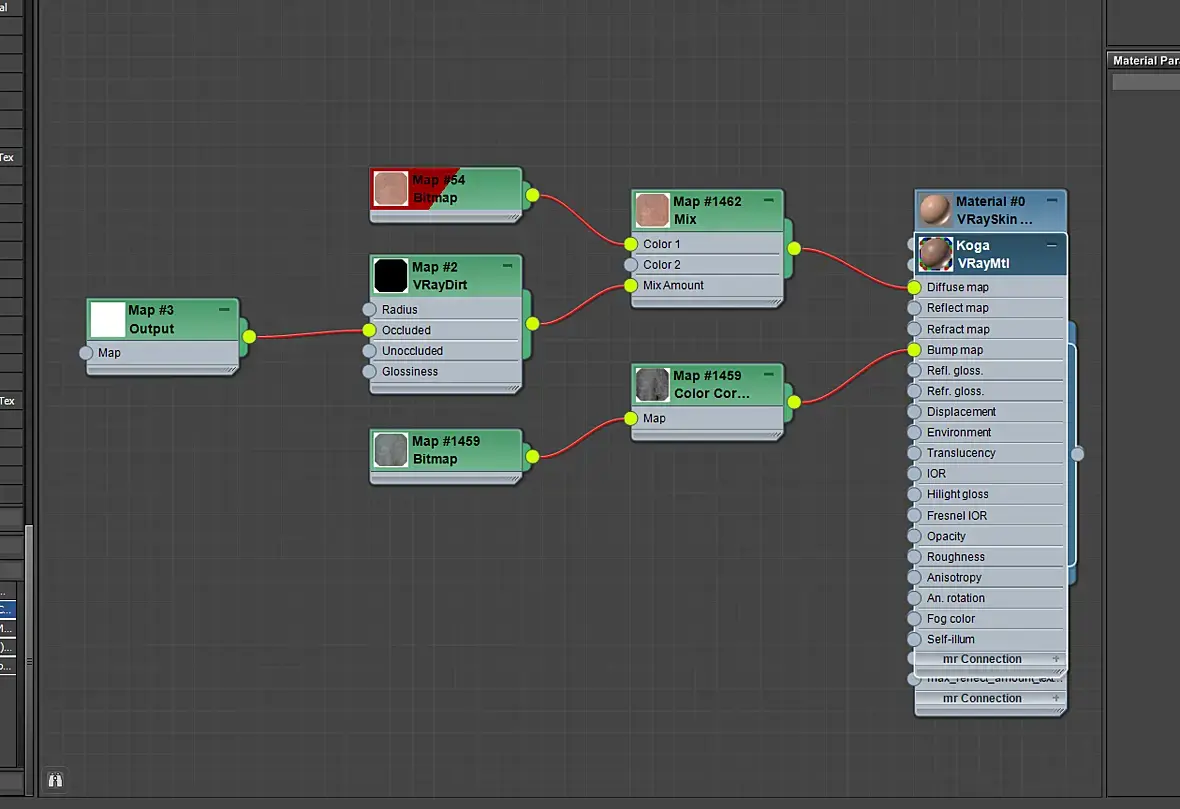Select the Displacement slot on VRayMtl
This screenshot has width=1180, height=809.
coord(990,412)
